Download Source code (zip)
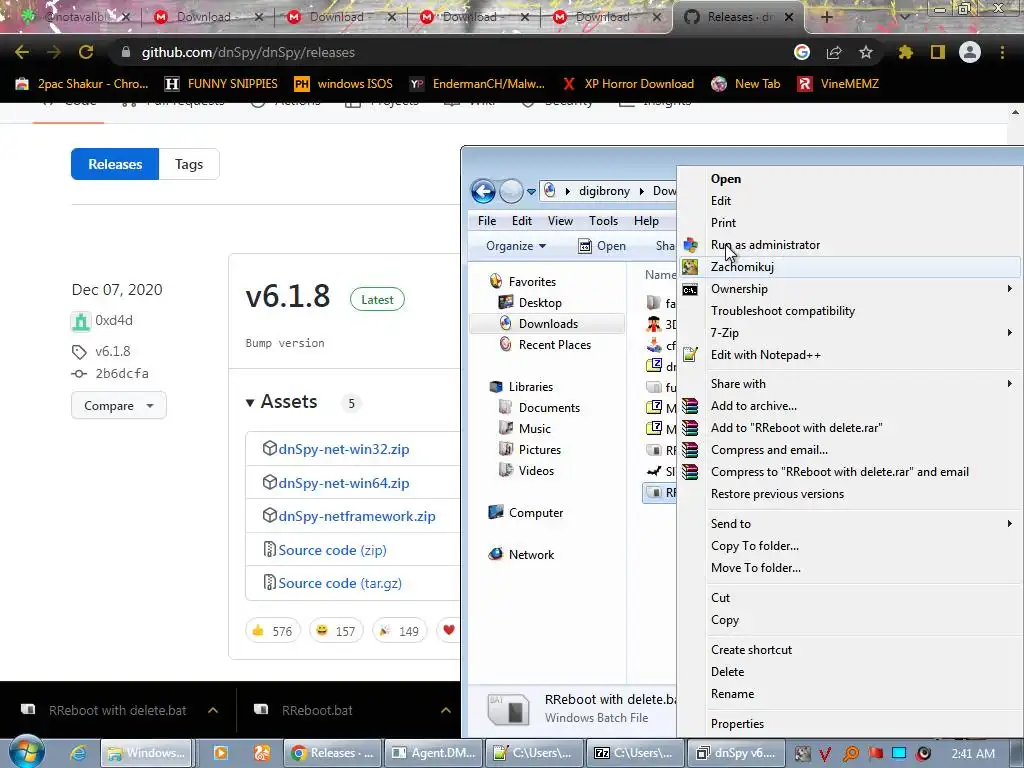This screenshot has height=768, width=1024. (x=332, y=550)
